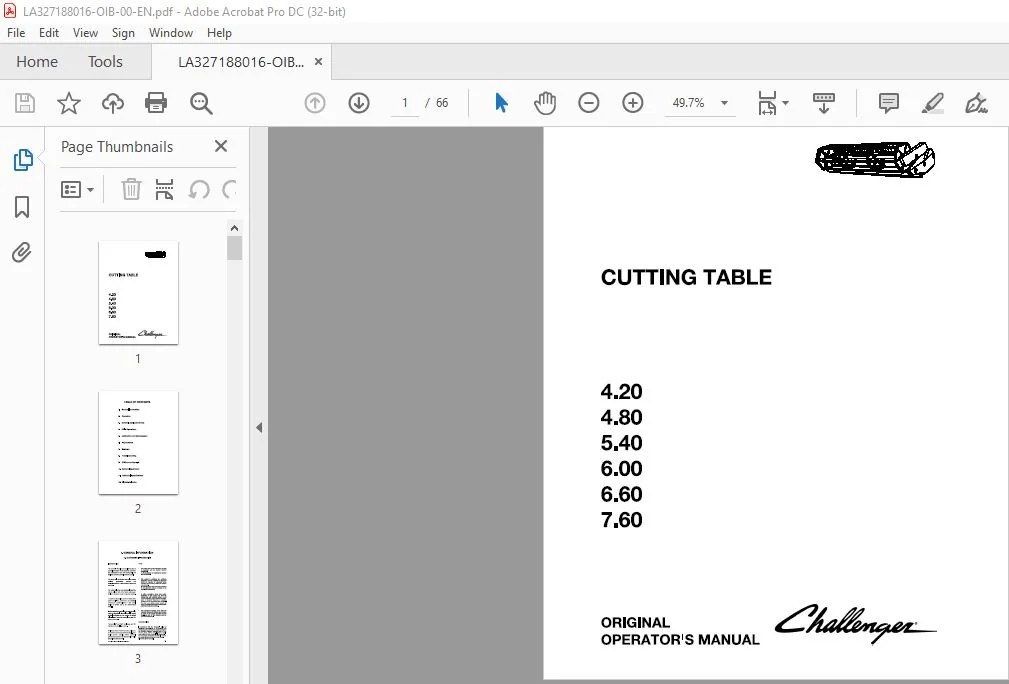
Task: Zoom in with plus button
Action: [633, 103]
